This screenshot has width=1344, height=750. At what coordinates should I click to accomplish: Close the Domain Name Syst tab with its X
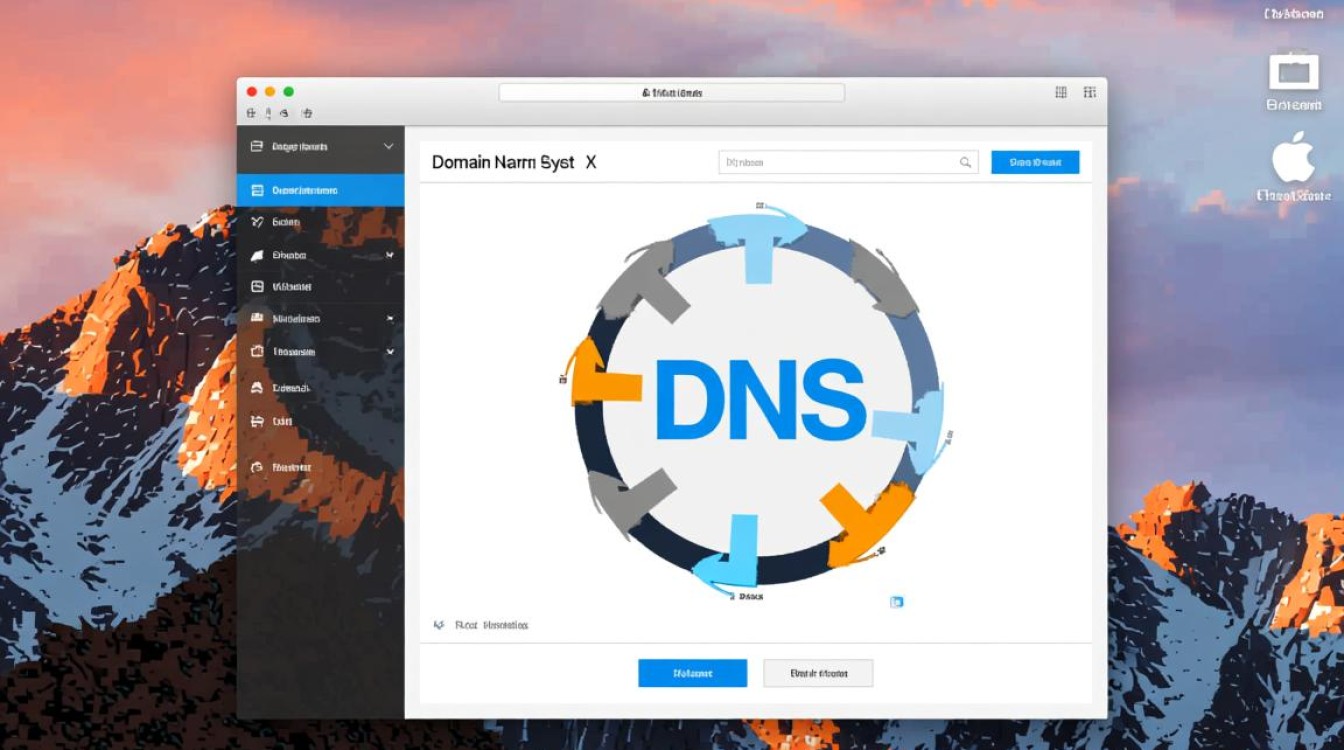(x=592, y=161)
